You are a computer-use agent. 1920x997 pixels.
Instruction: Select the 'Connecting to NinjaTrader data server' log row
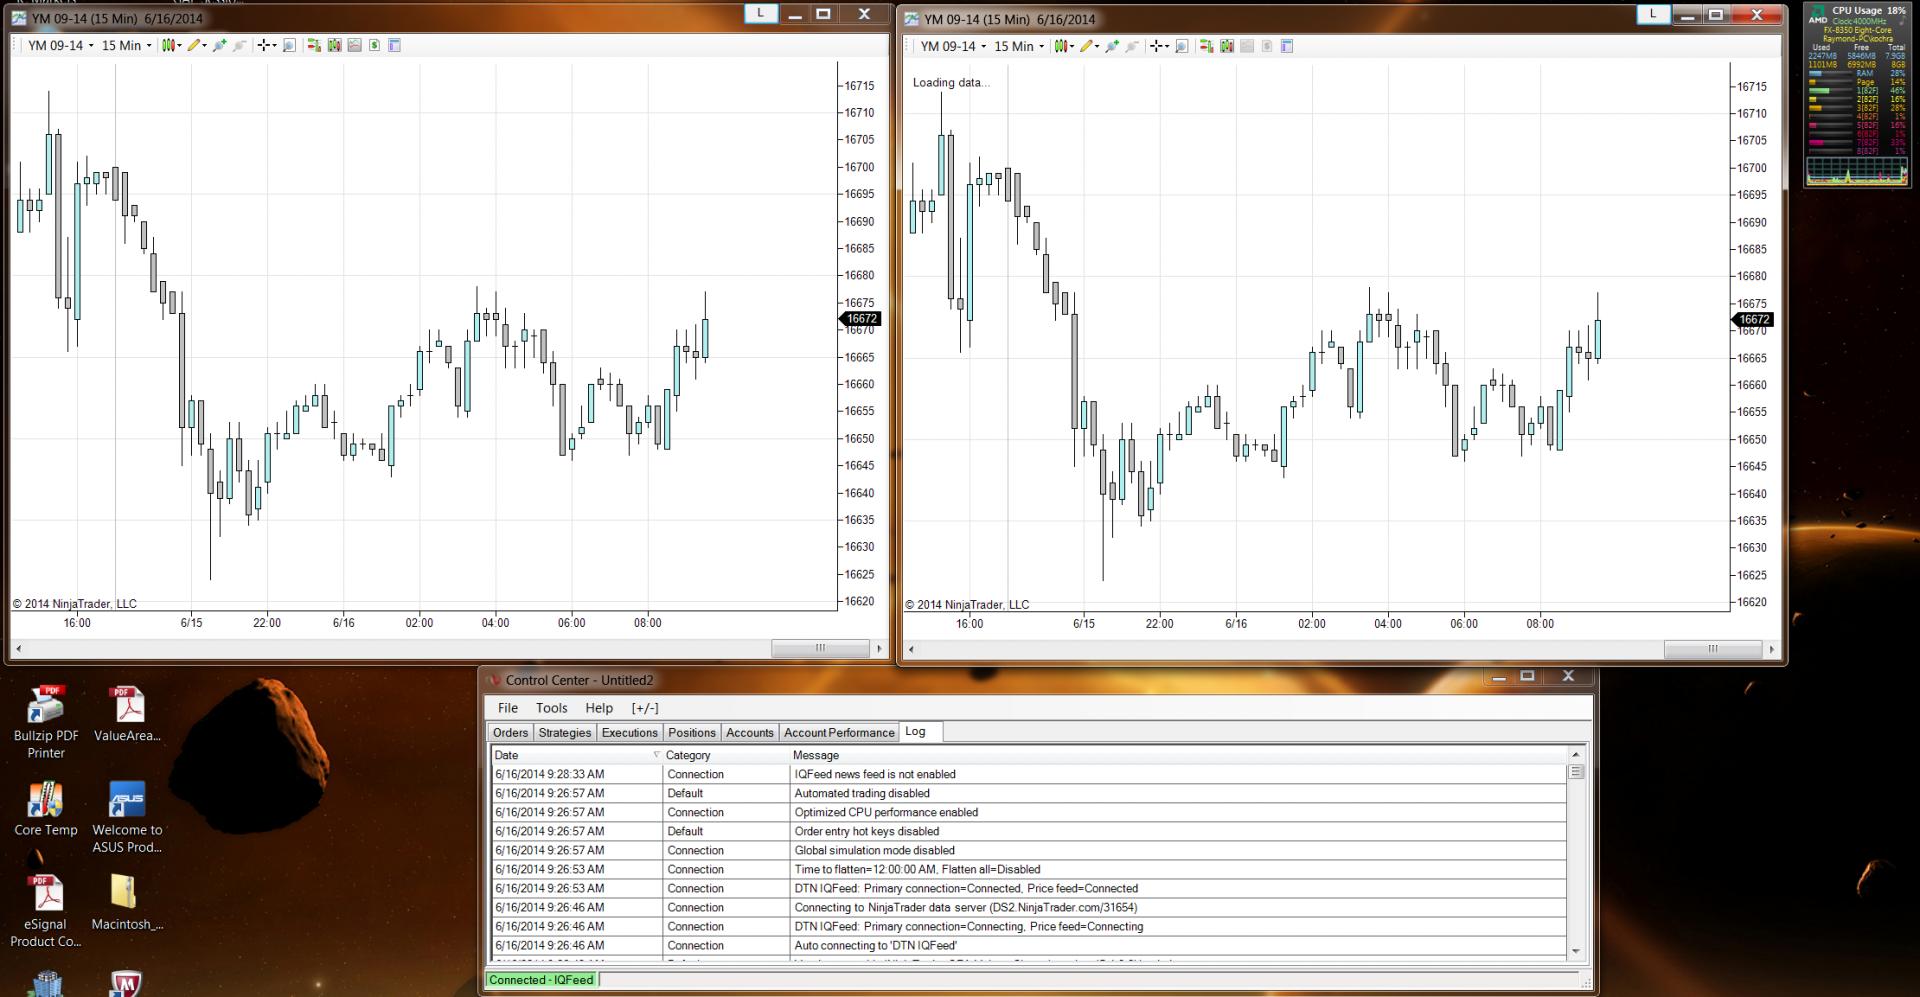[1028, 907]
